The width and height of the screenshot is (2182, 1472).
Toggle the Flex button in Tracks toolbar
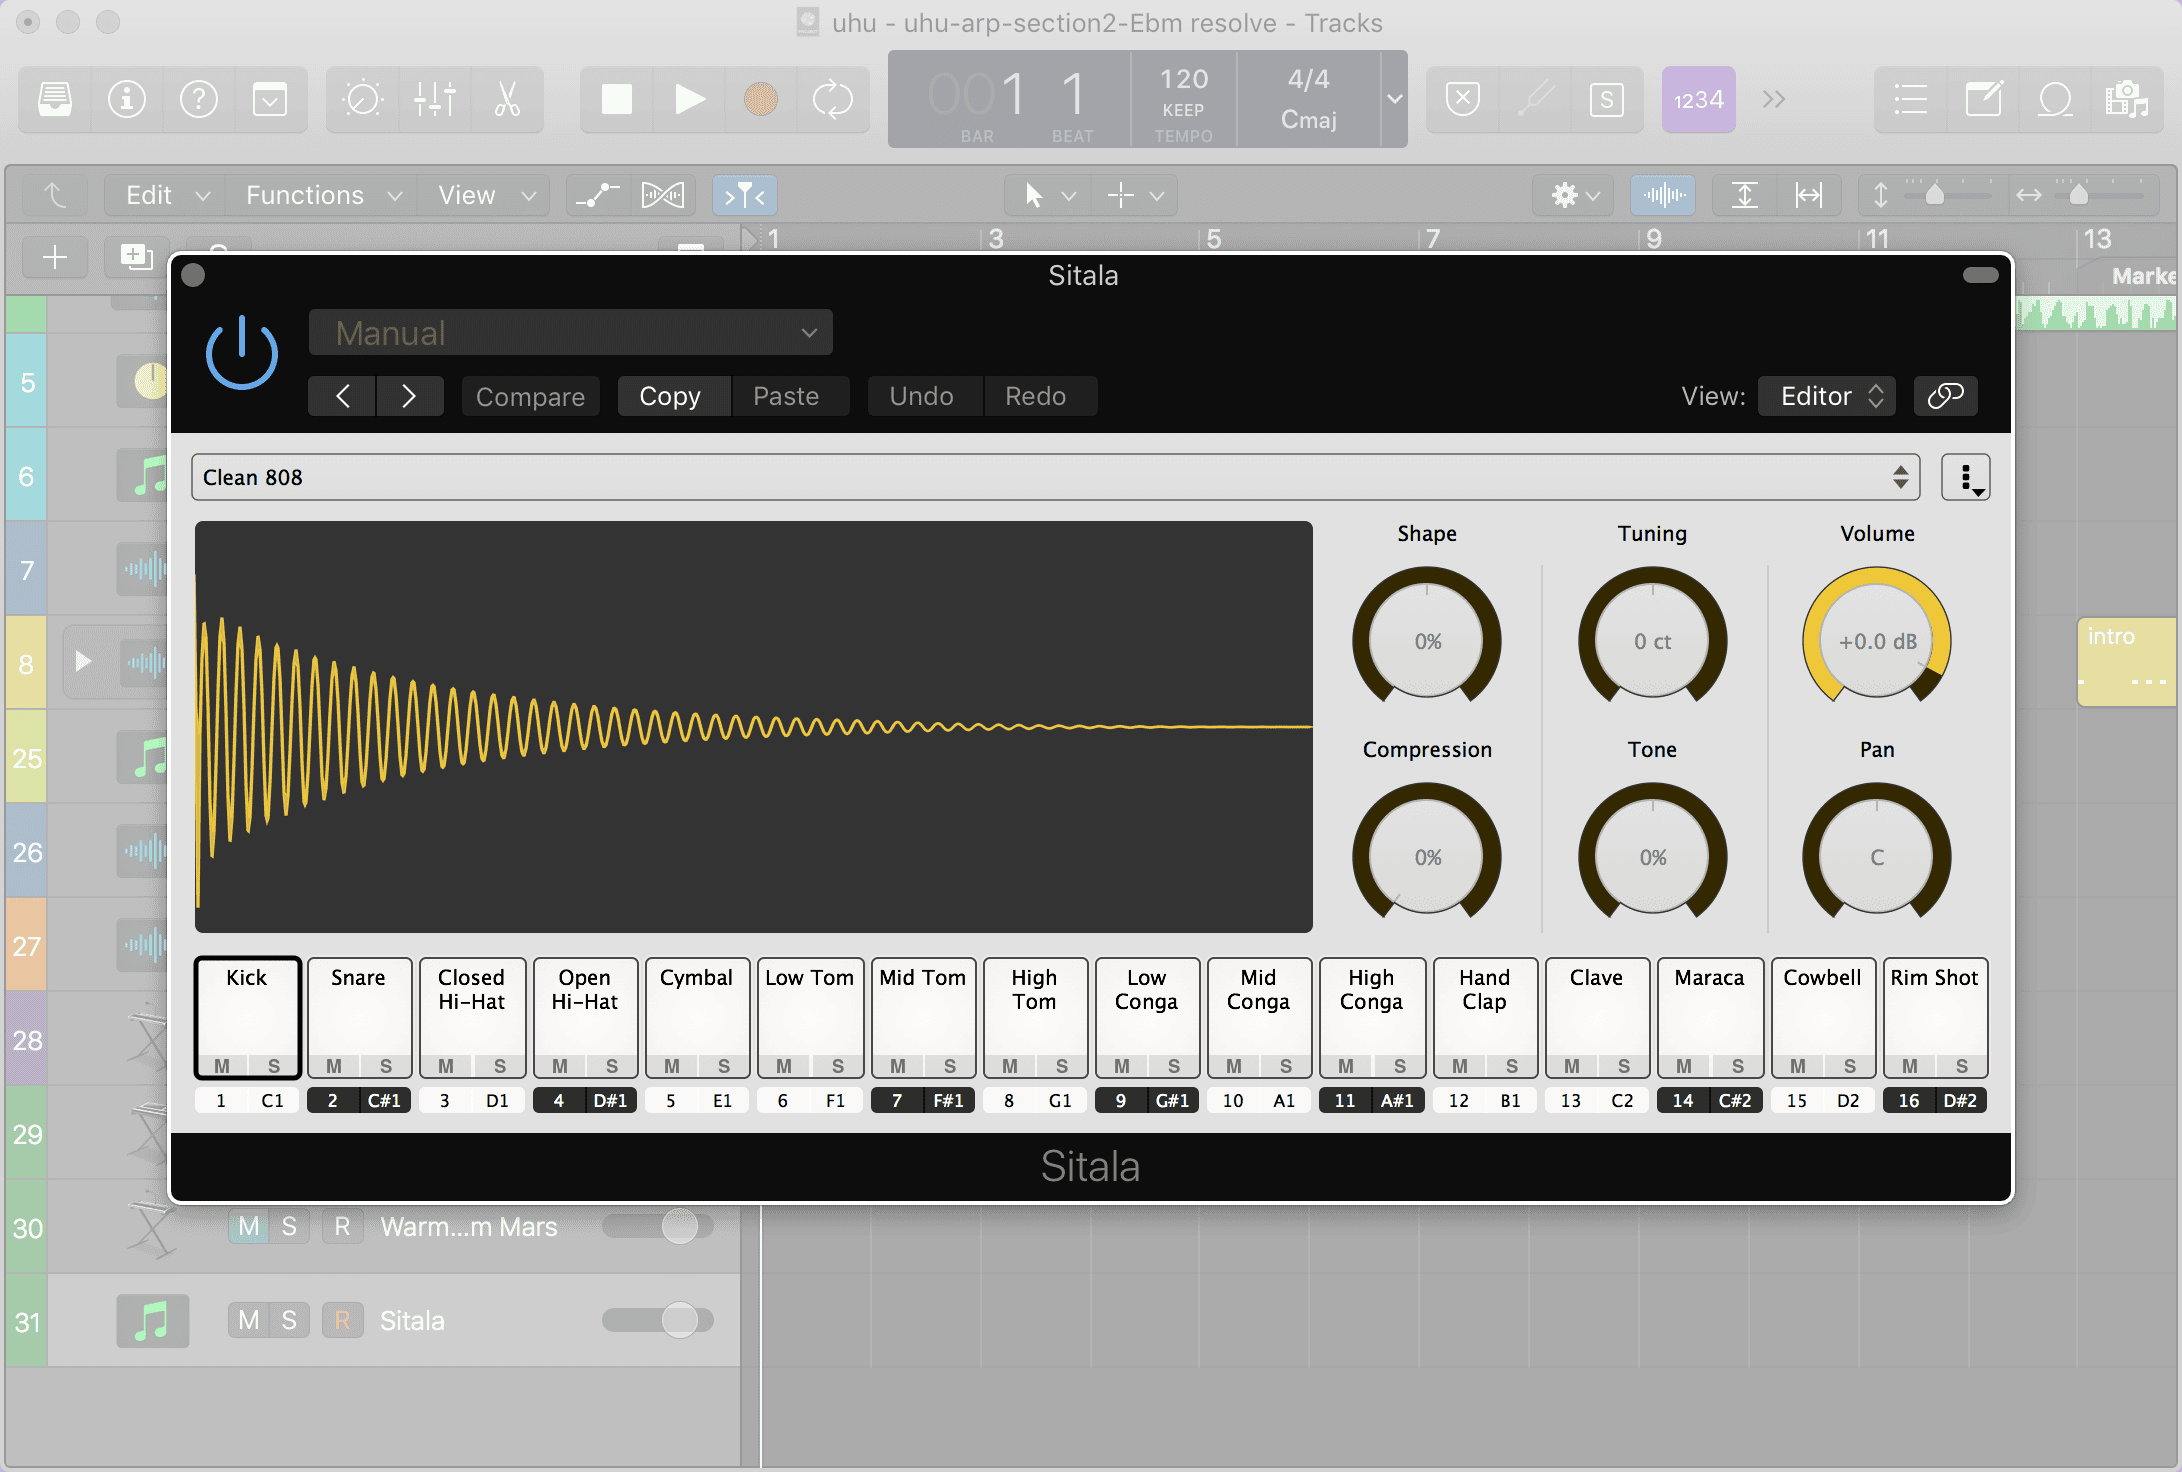click(663, 195)
